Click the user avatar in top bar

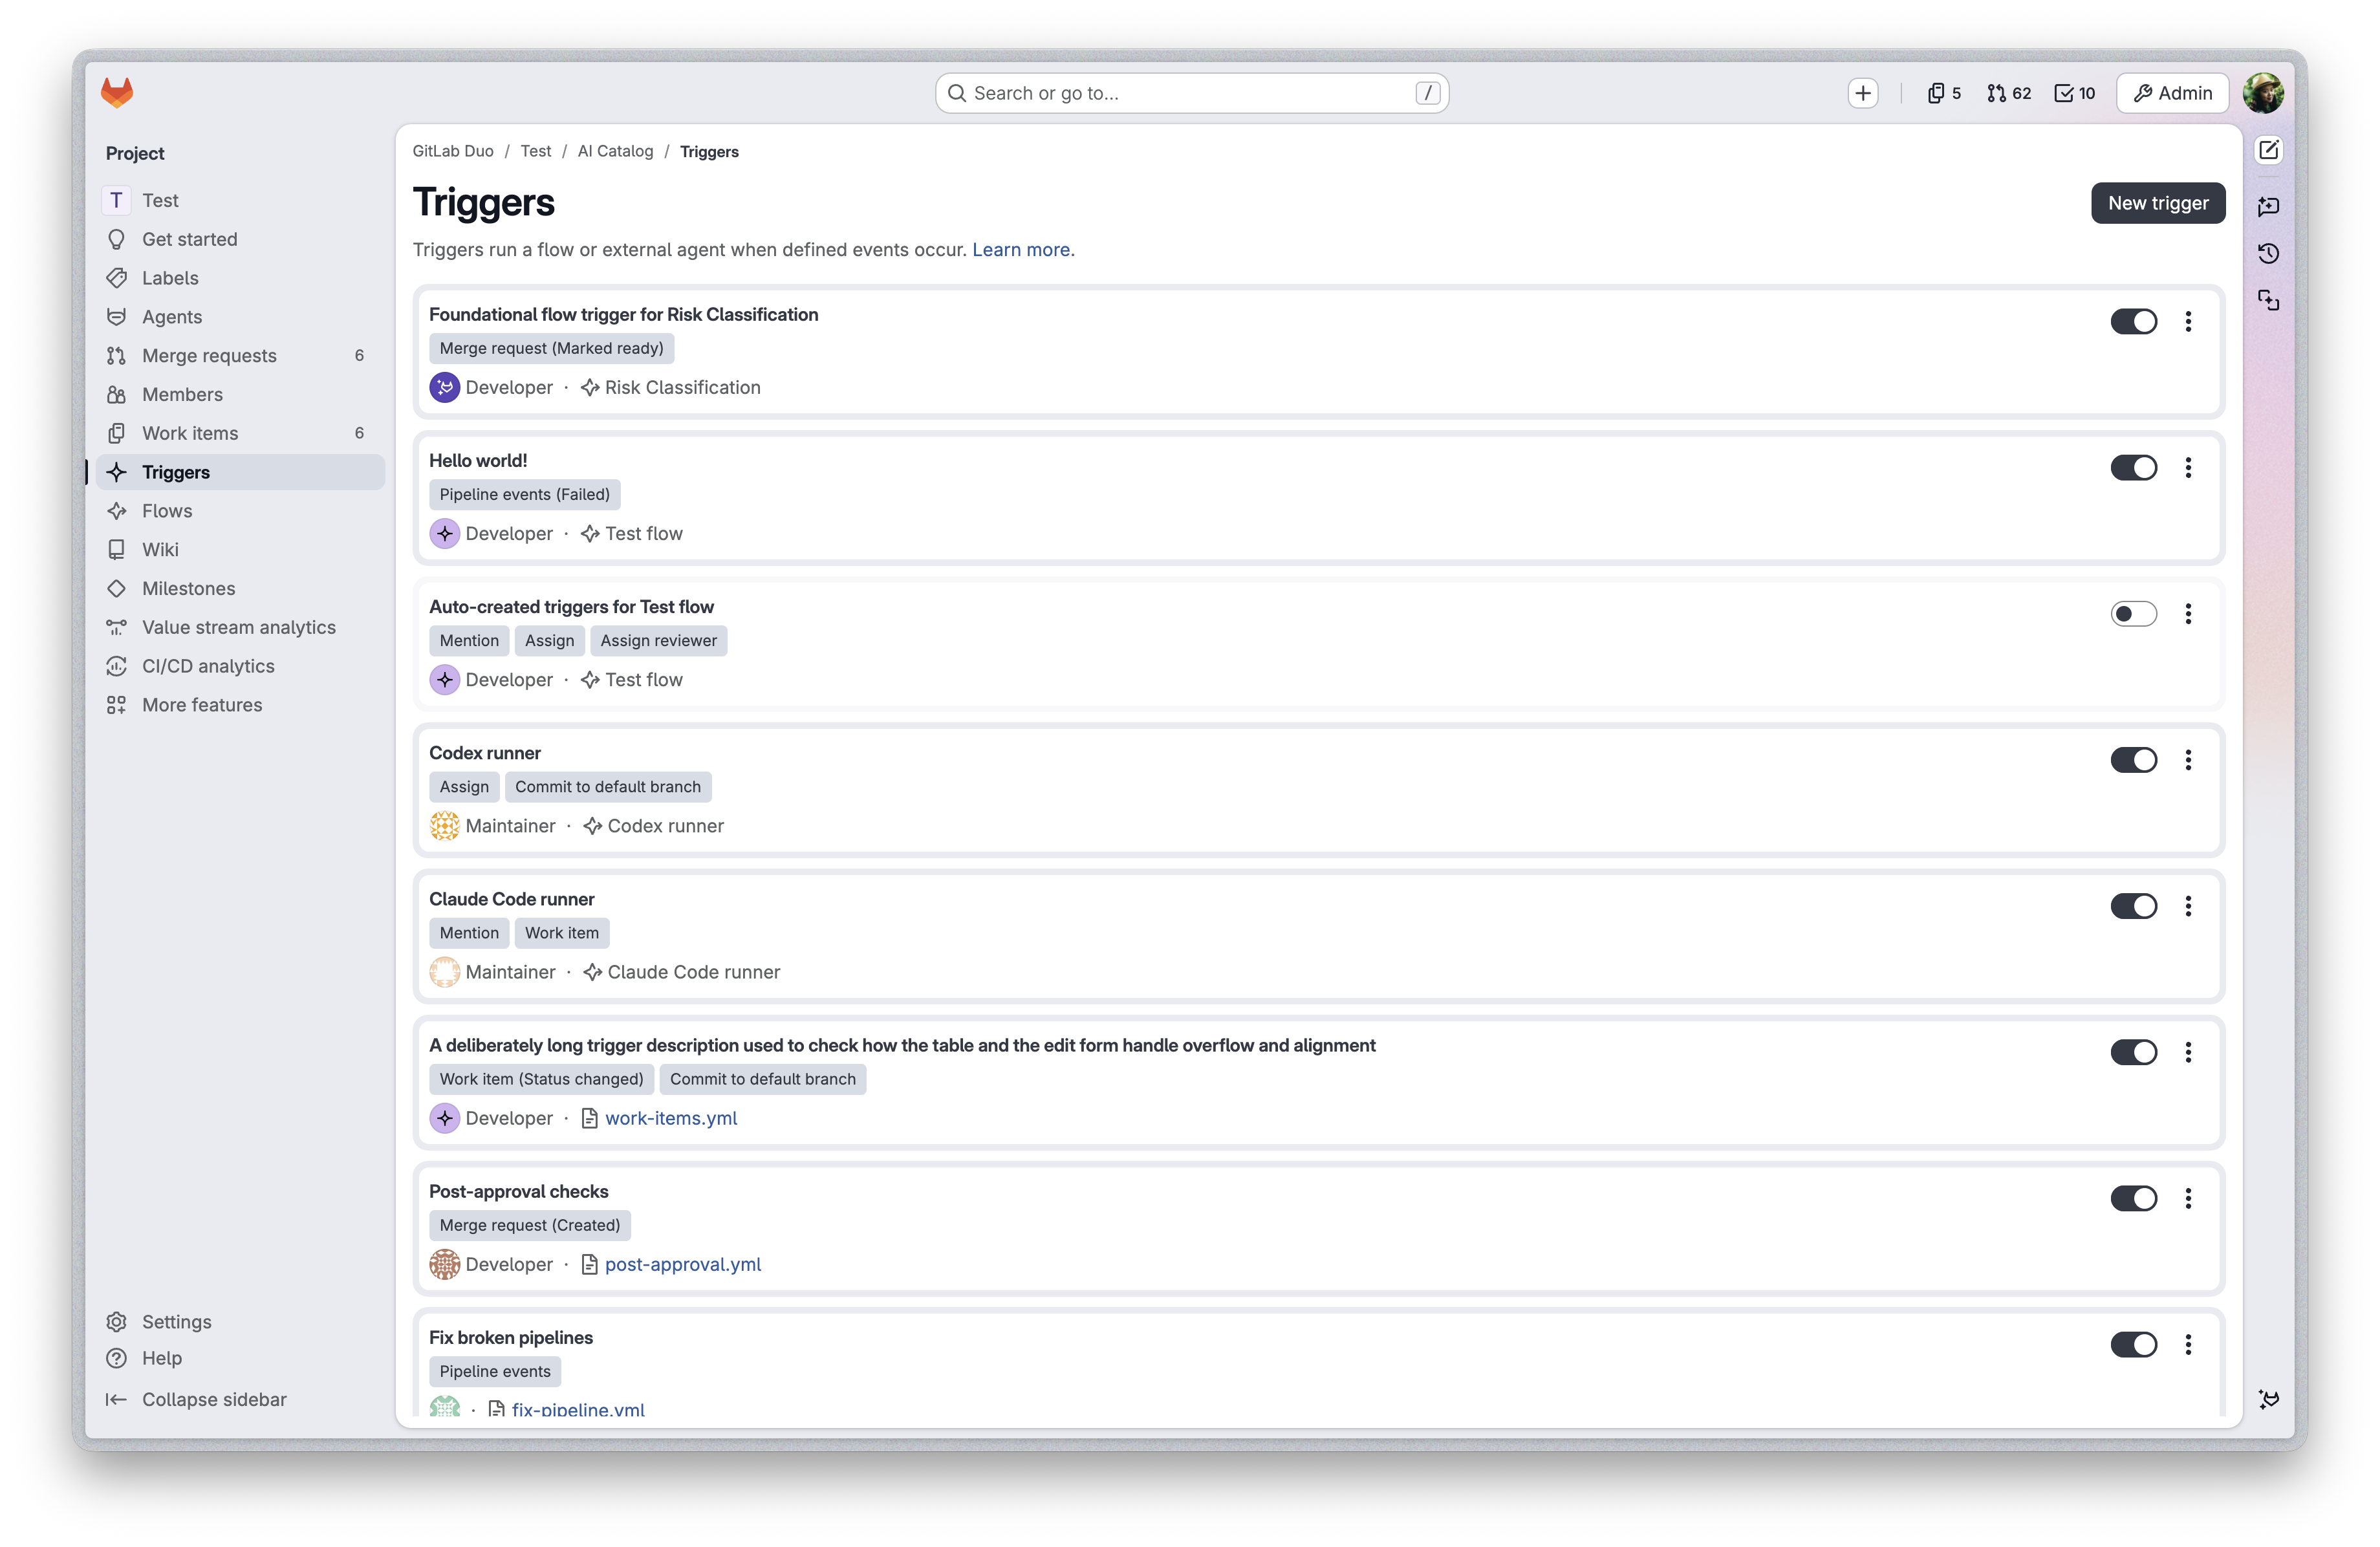(x=2263, y=93)
